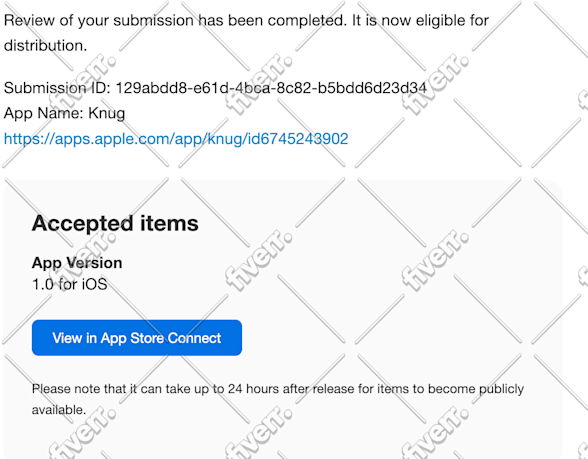Click the word "distribution." in the intro
This screenshot has width=588, height=459.
click(45, 45)
